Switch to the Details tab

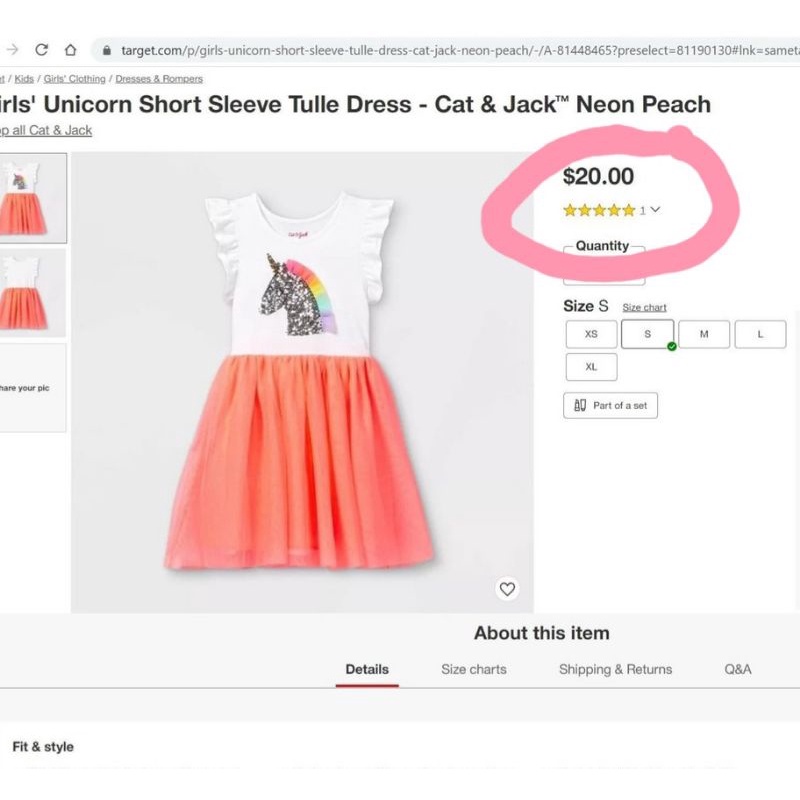367,669
